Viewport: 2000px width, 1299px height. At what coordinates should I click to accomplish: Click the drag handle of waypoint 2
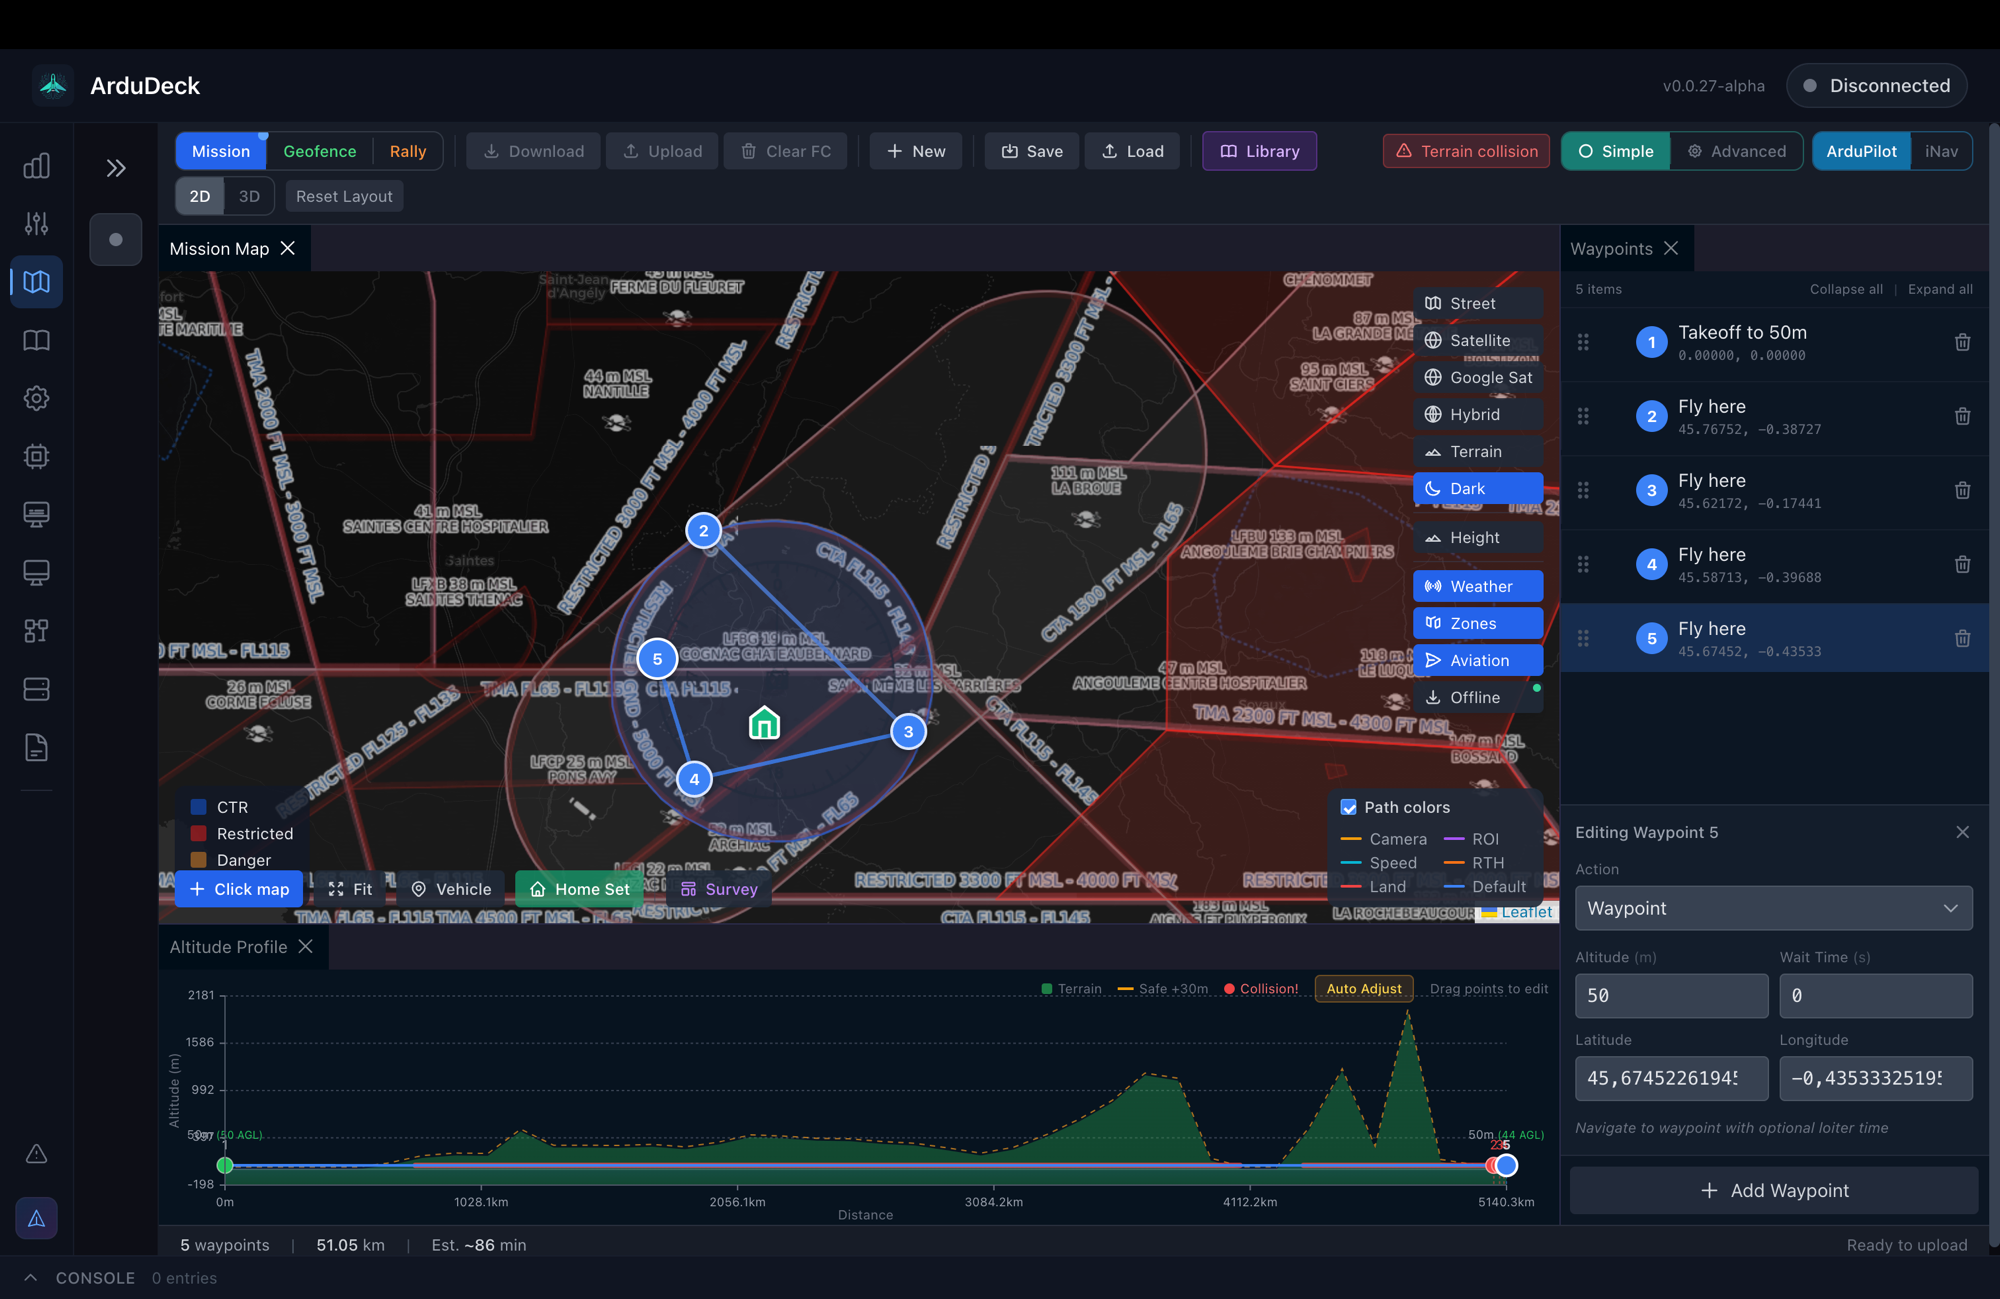pos(1583,416)
